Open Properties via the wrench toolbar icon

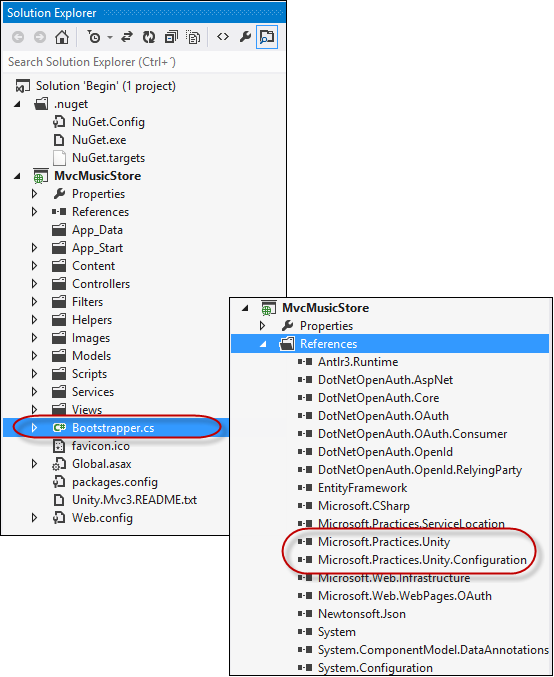pyautogui.click(x=245, y=38)
